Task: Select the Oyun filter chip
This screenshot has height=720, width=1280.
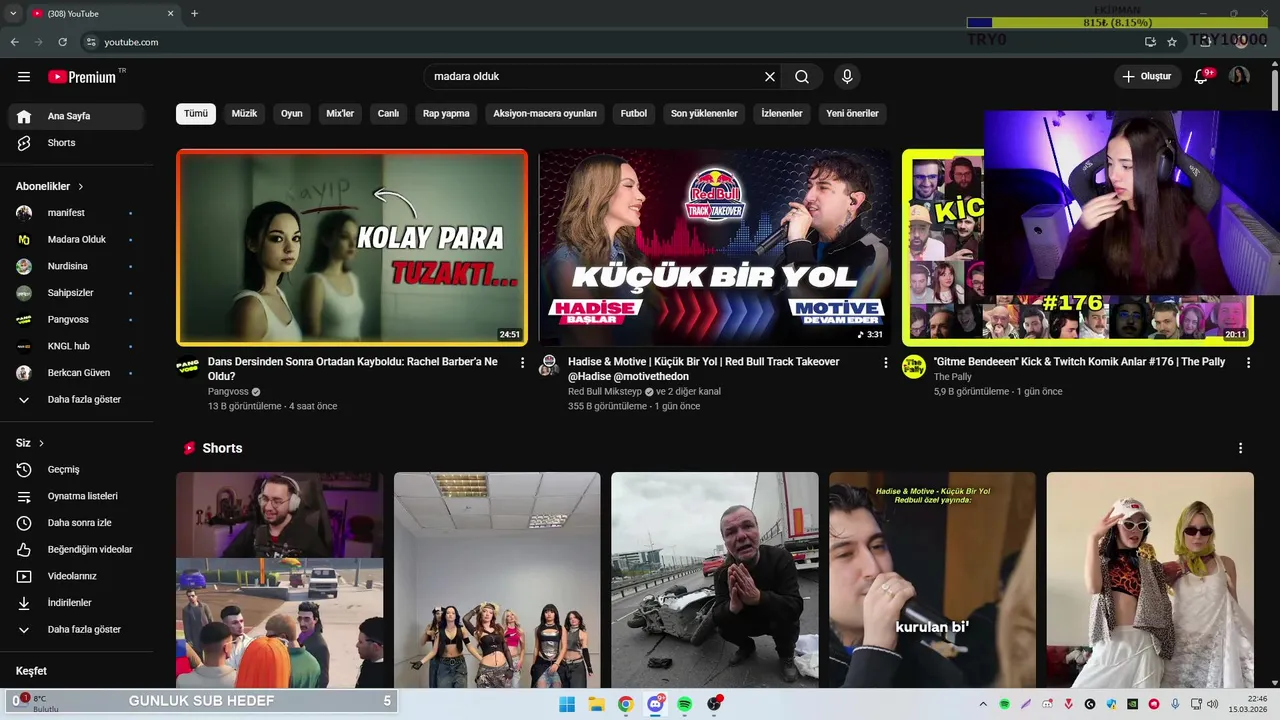Action: tap(292, 114)
